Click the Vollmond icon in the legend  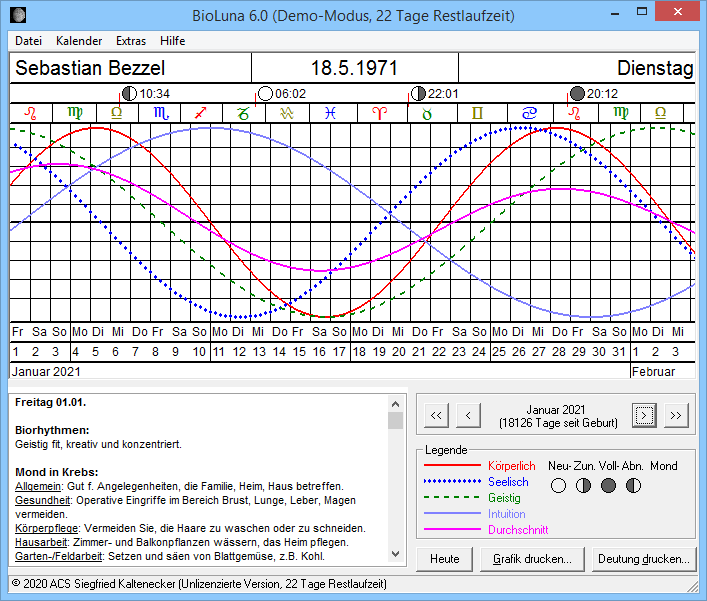(x=608, y=486)
